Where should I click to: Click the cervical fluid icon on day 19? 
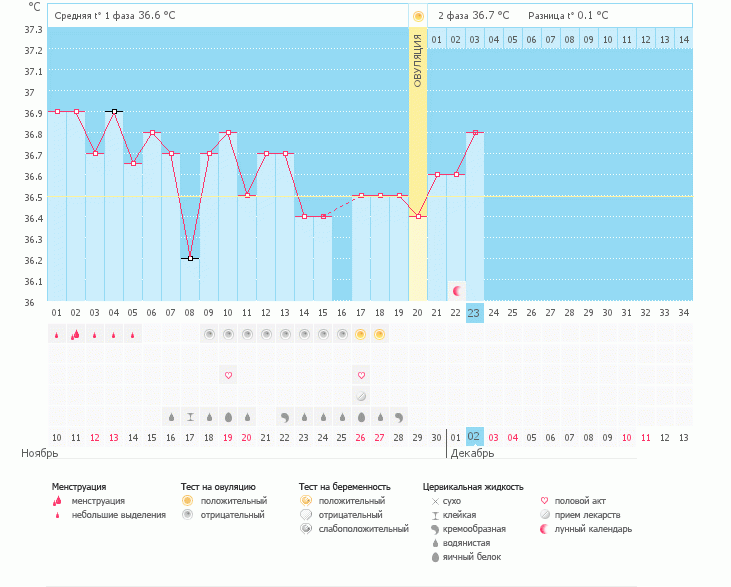coord(399,416)
